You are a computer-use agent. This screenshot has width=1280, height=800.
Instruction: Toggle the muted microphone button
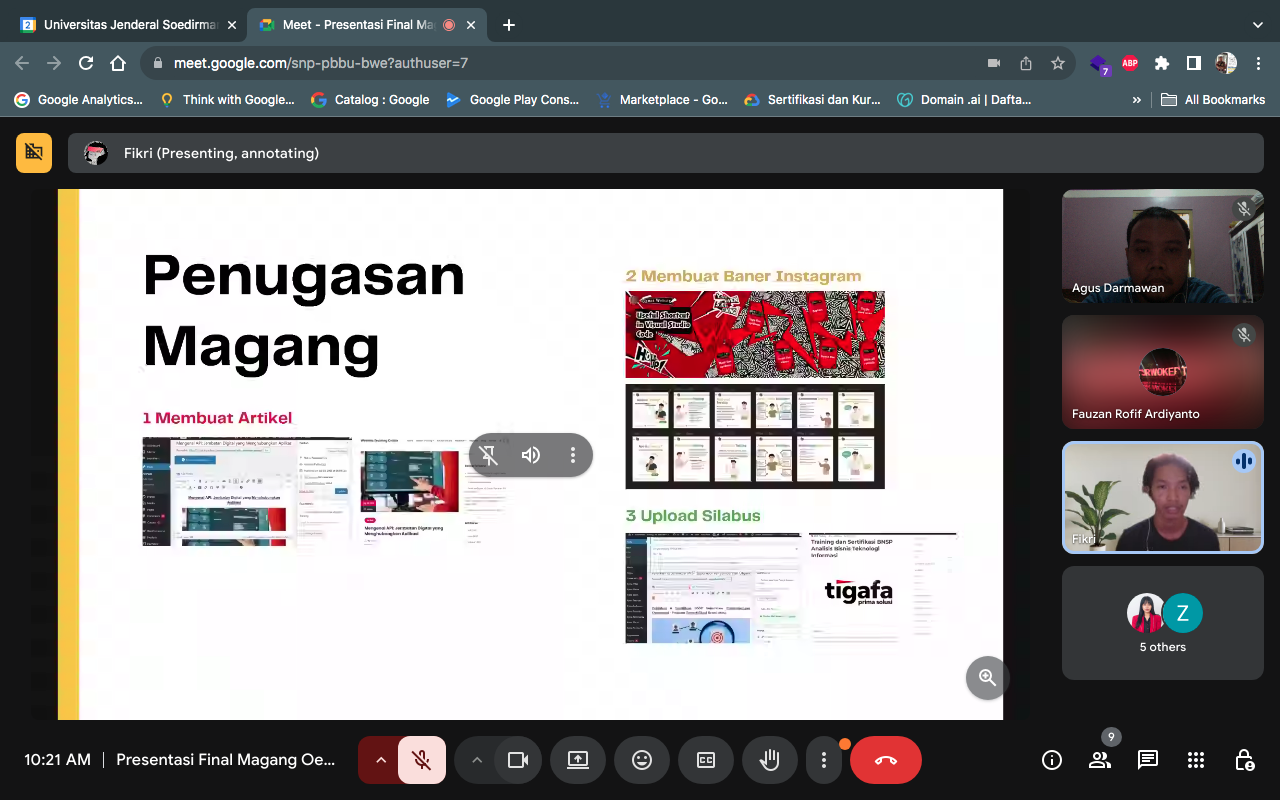click(422, 760)
